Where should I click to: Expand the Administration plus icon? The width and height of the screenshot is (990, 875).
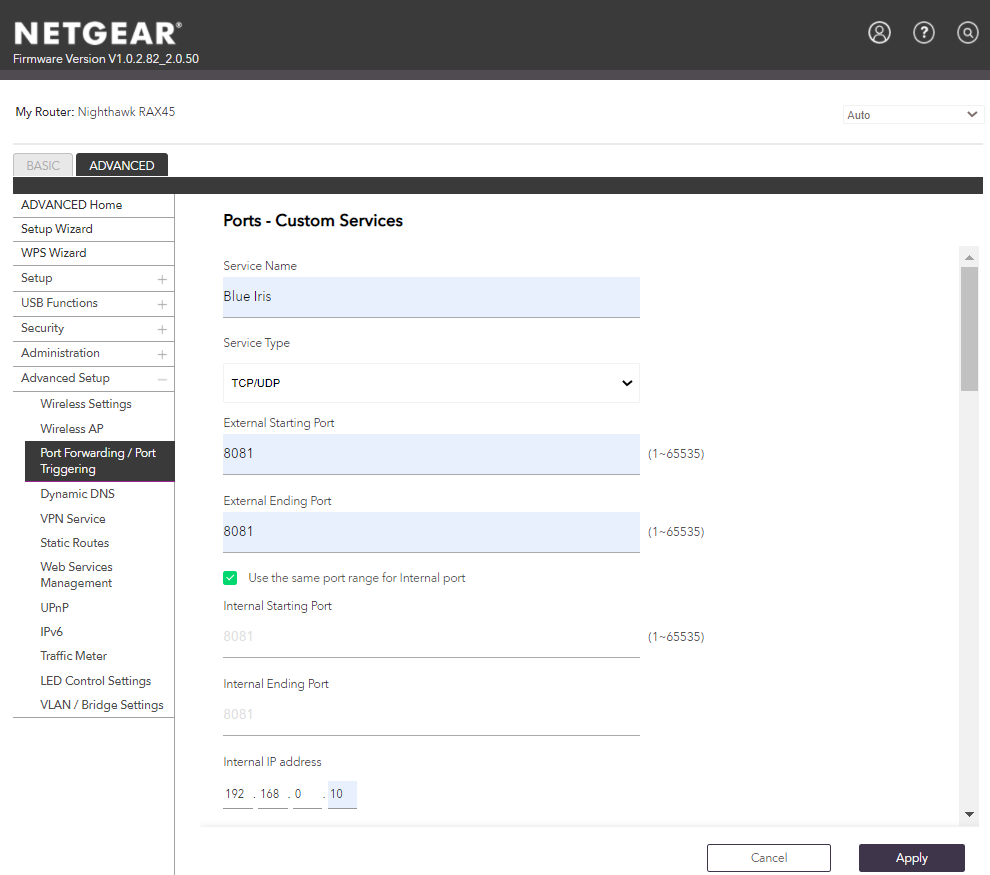(x=162, y=354)
